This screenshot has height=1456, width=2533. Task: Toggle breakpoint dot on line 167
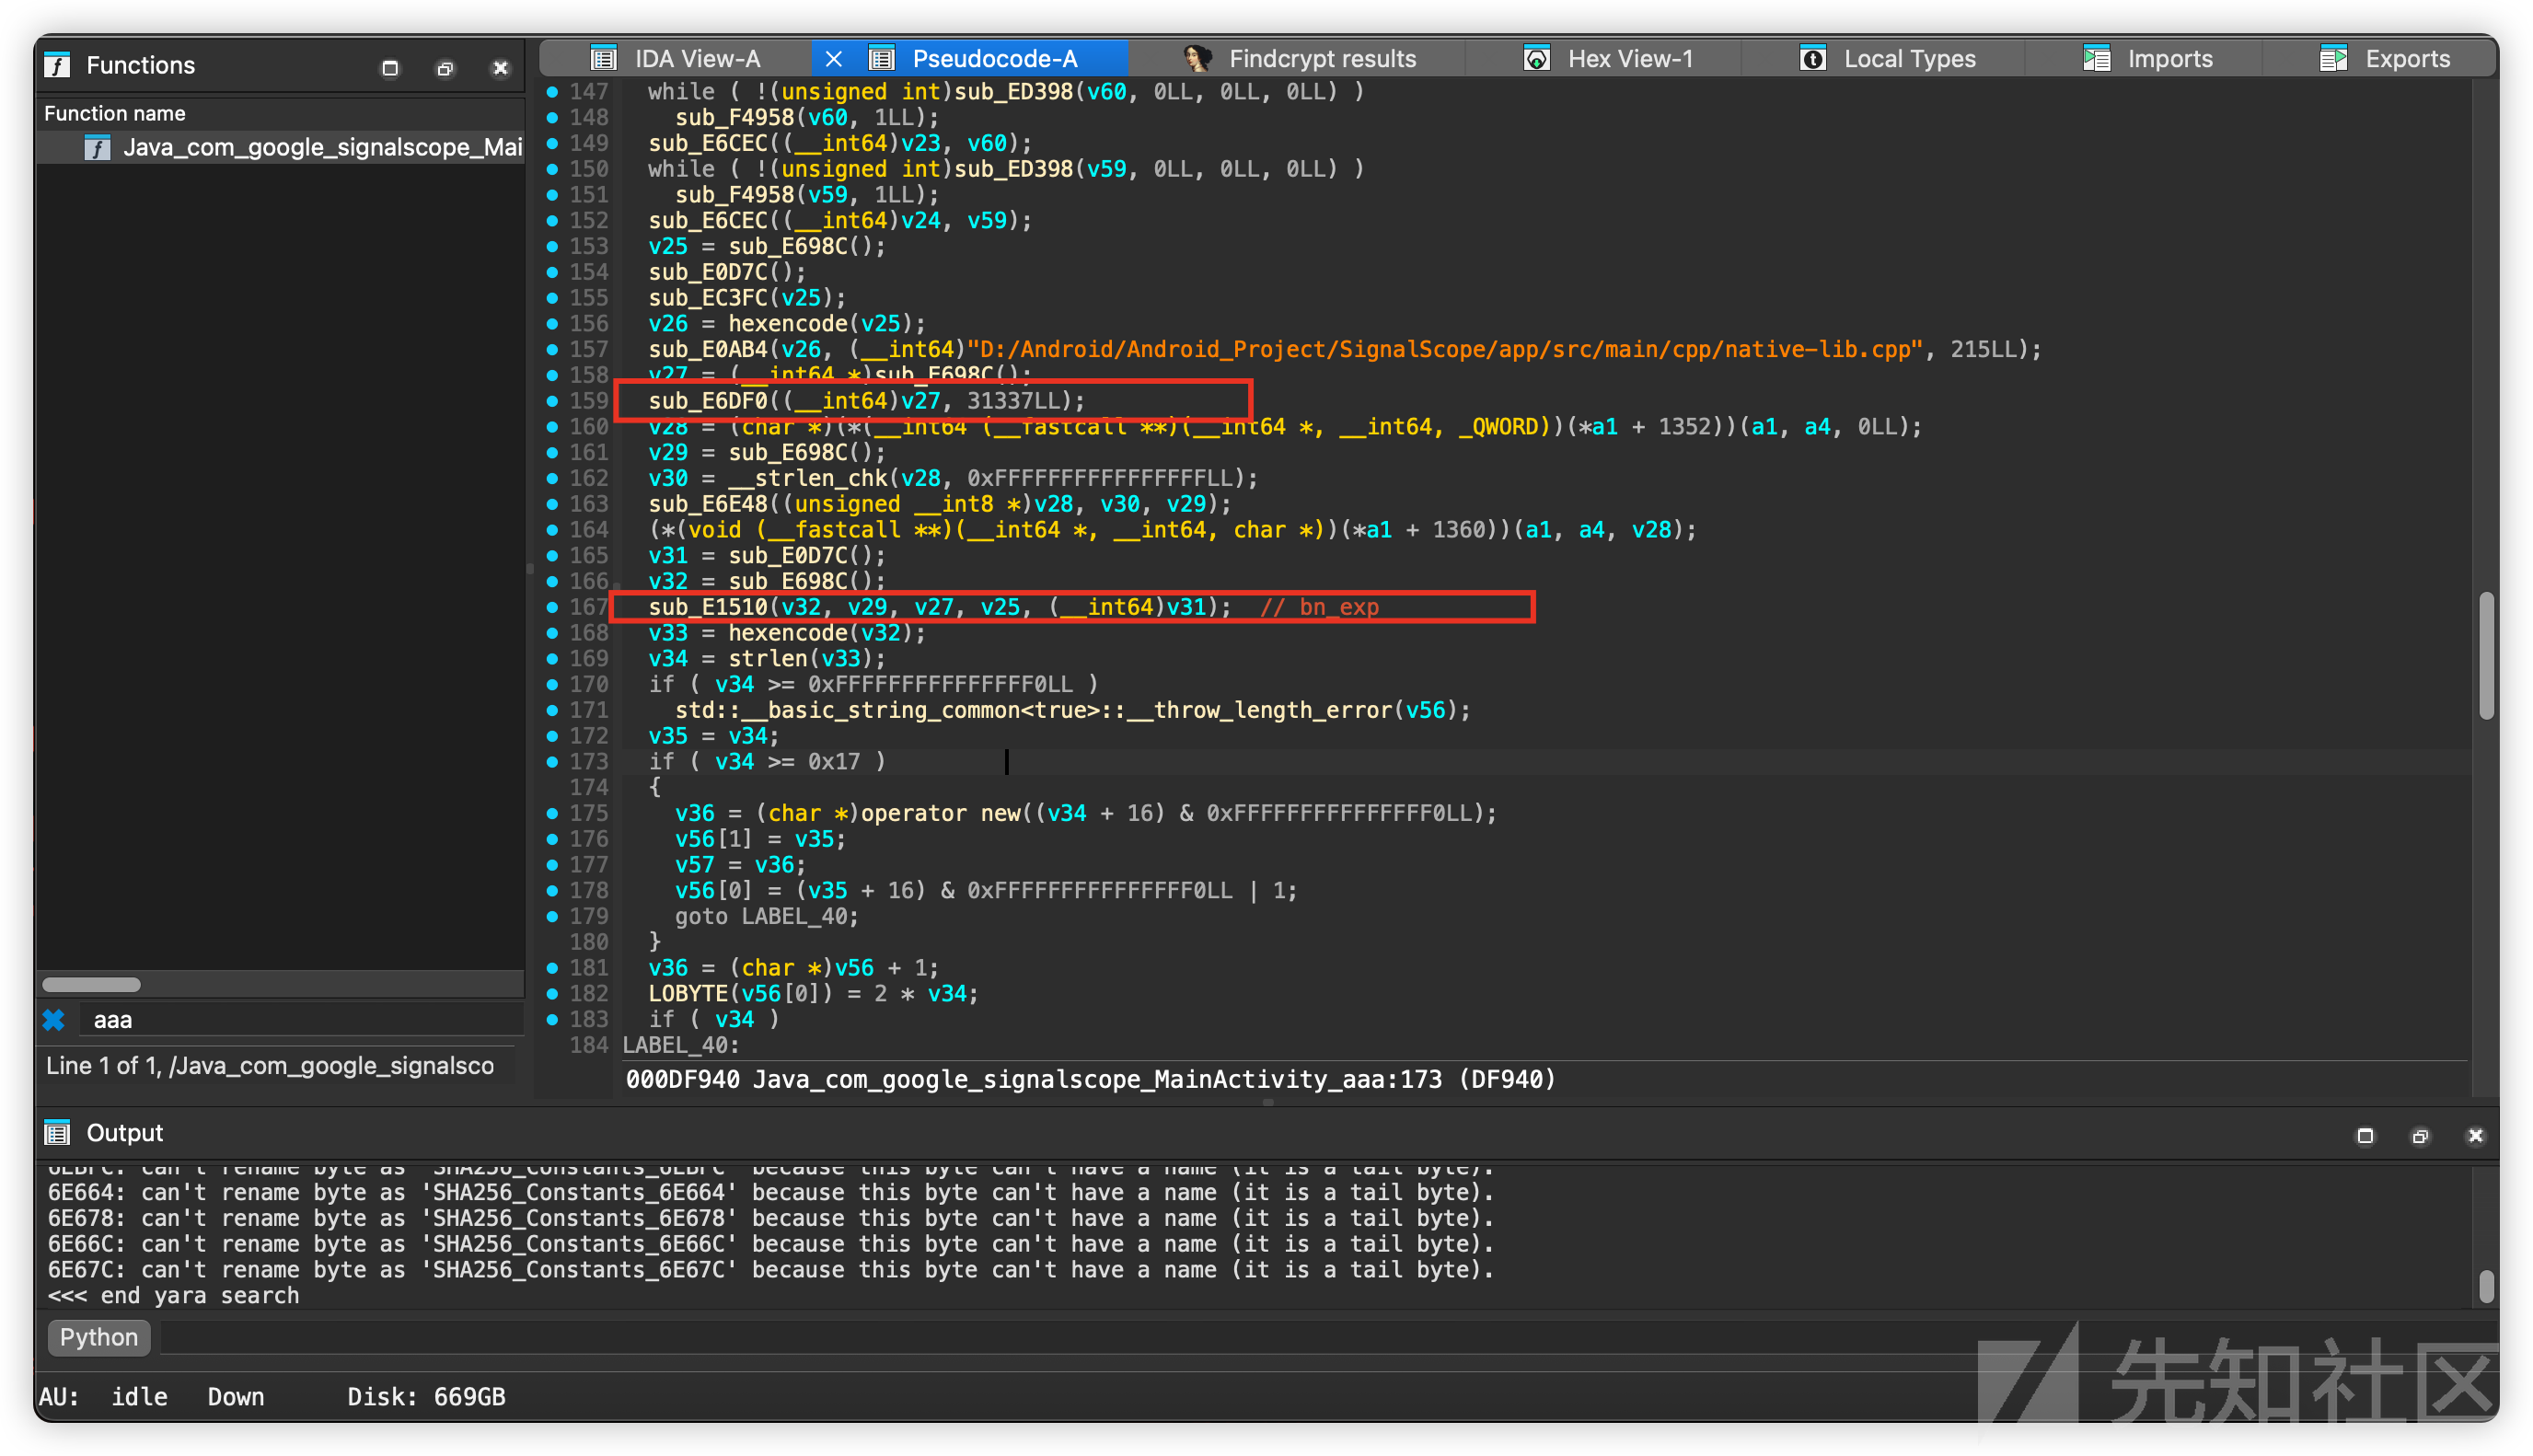tap(552, 607)
